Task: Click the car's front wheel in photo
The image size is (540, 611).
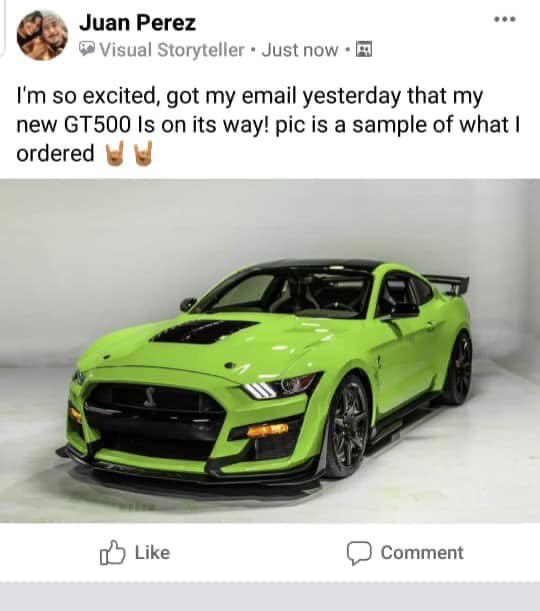Action: point(348,426)
